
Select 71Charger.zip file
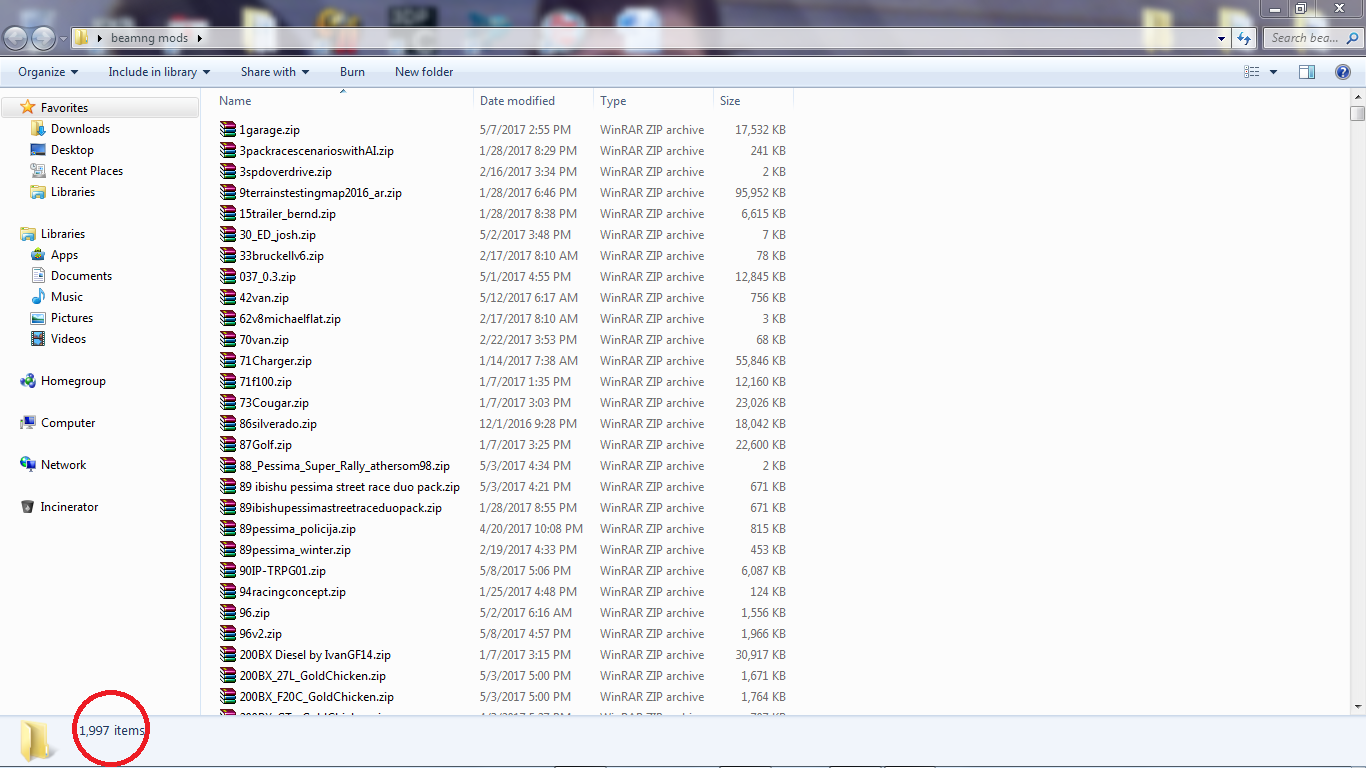tap(275, 361)
